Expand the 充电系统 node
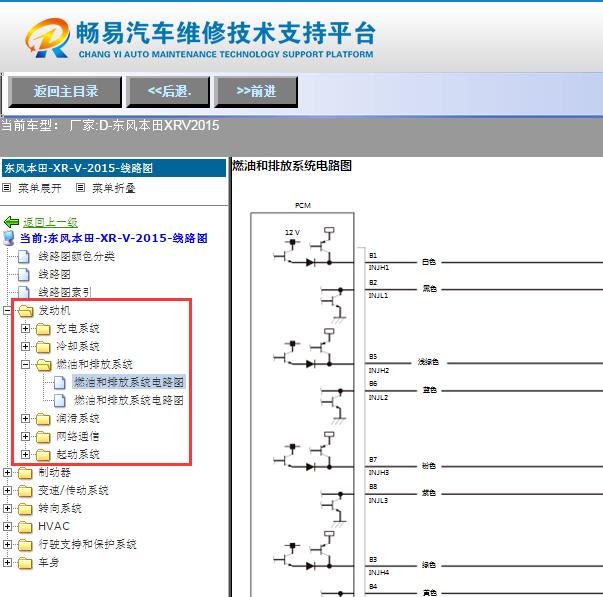The height and width of the screenshot is (597, 603). click(x=25, y=328)
